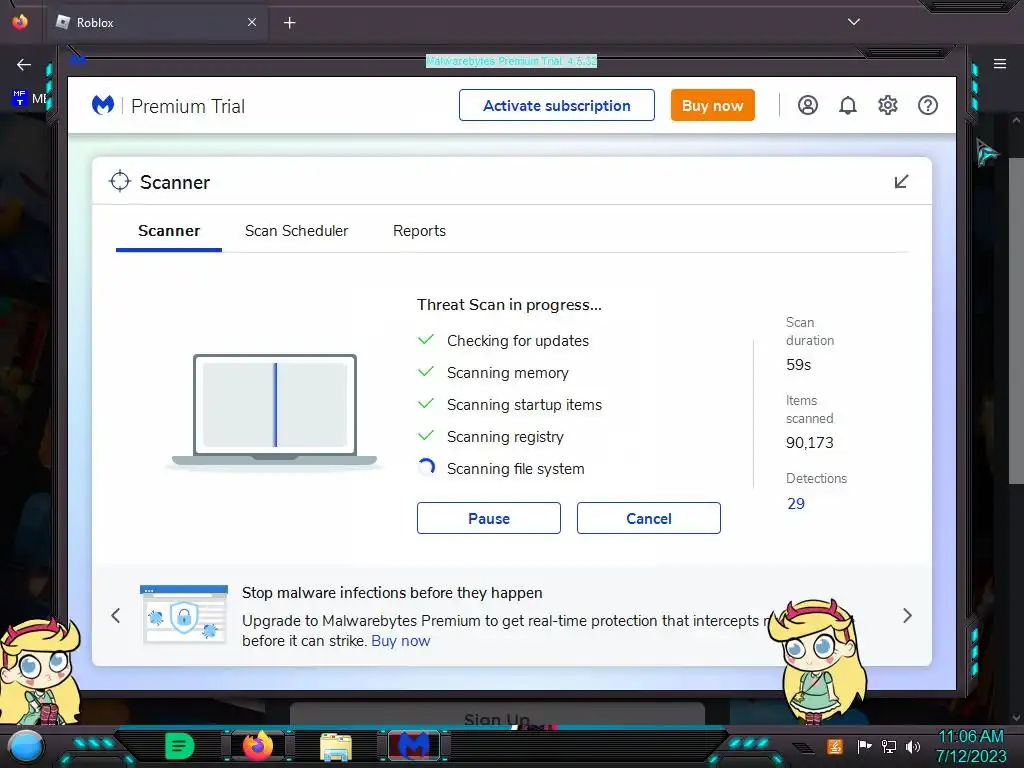Open the Malwarebytes help question mark

(927, 105)
